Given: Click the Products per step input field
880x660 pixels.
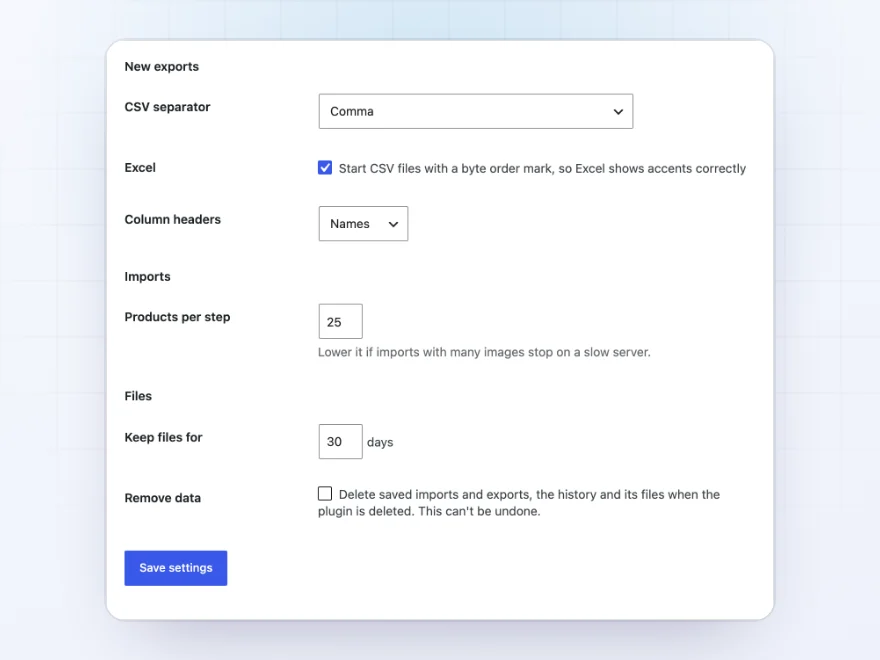Looking at the screenshot, I should pos(341,322).
